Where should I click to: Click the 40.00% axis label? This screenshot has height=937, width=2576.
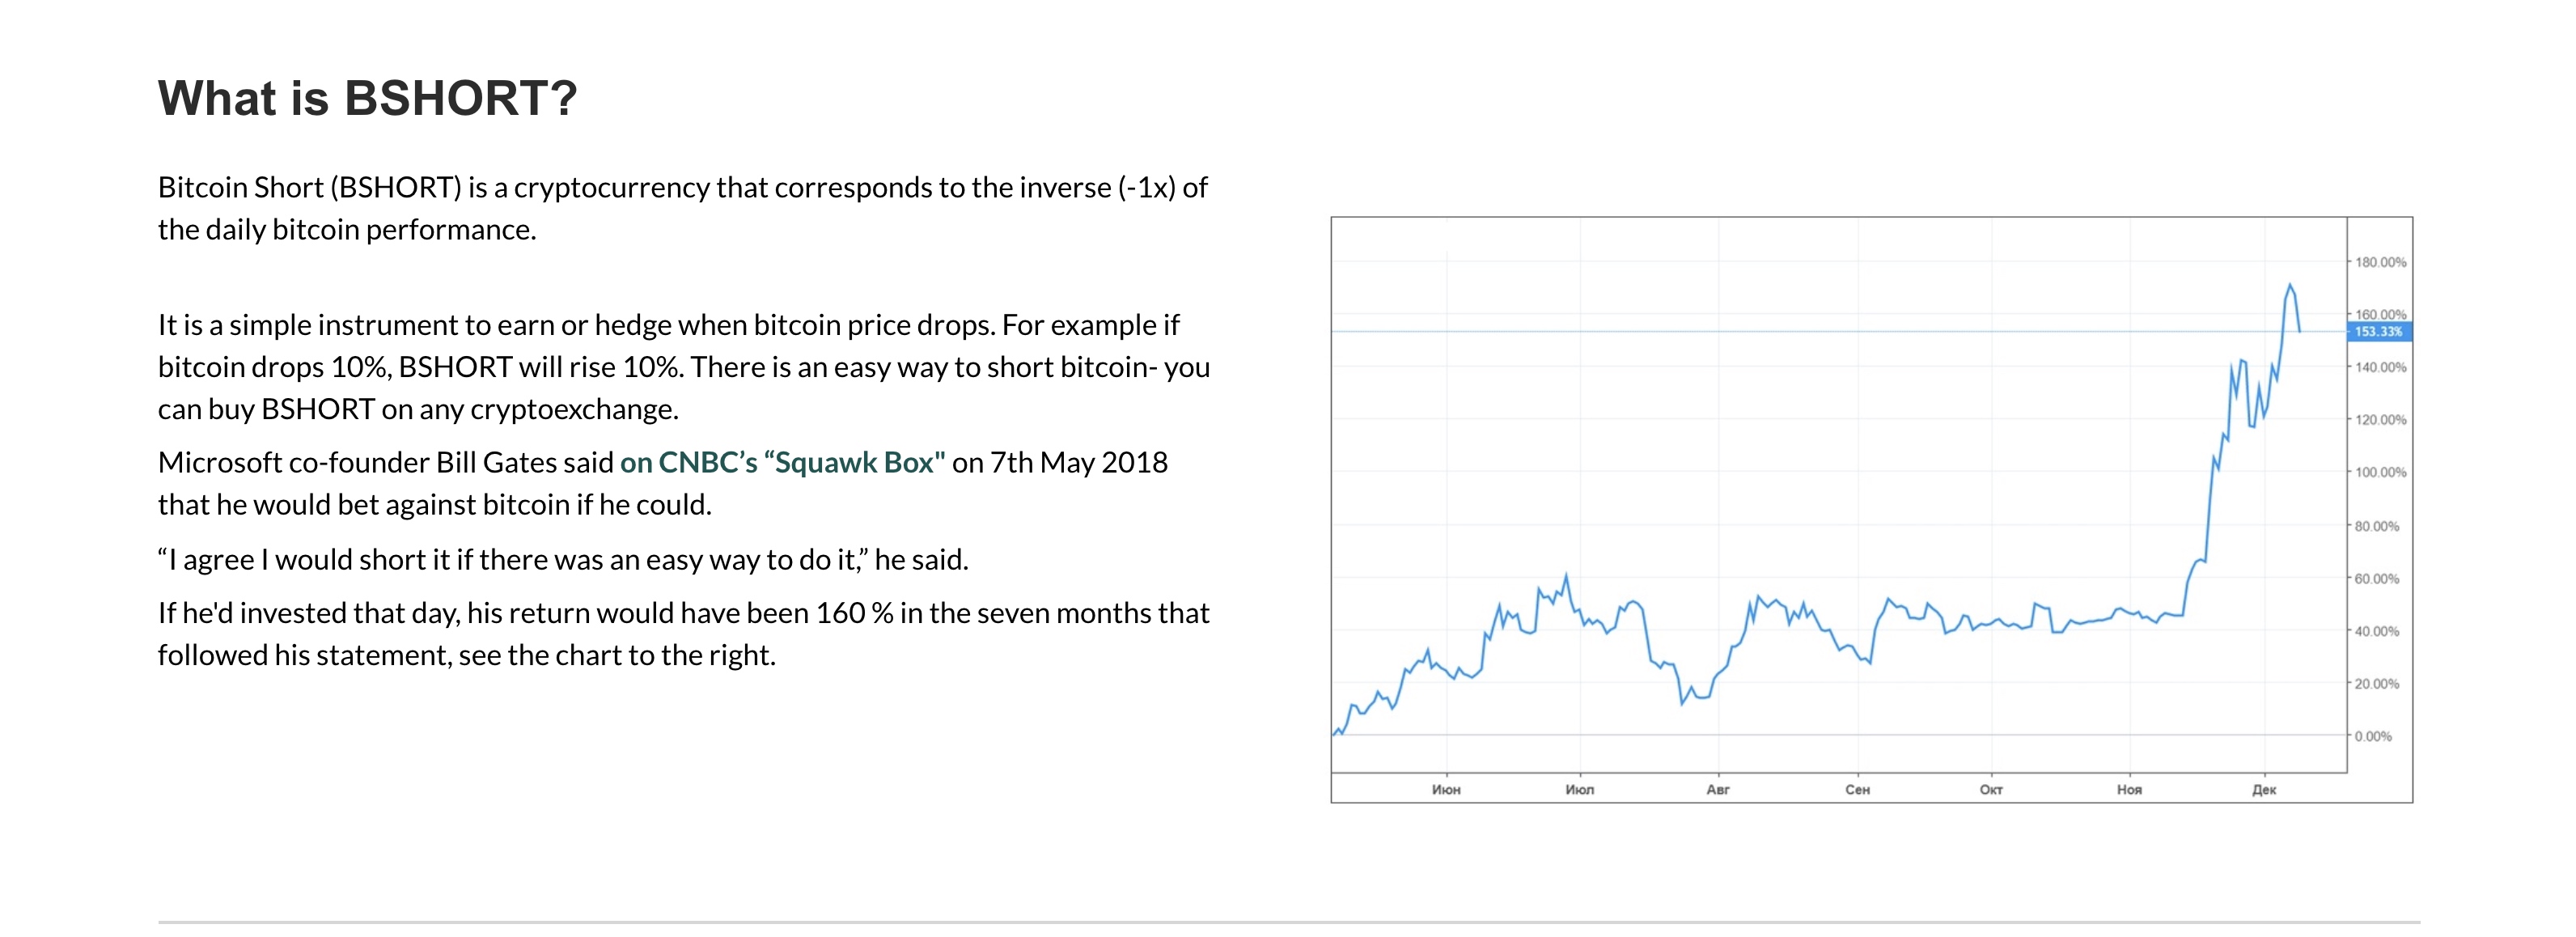click(2377, 632)
